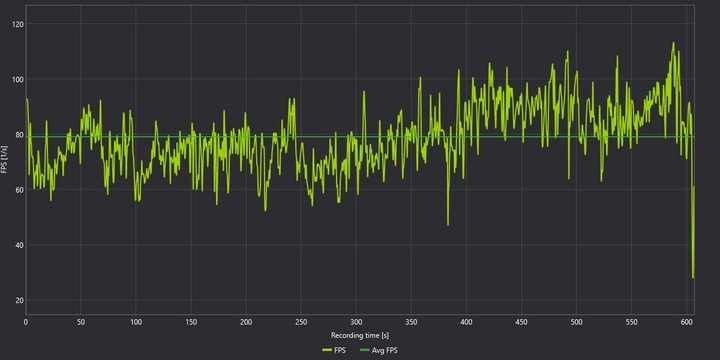Click the 100 label on the FPS axis

pyautogui.click(x=19, y=79)
